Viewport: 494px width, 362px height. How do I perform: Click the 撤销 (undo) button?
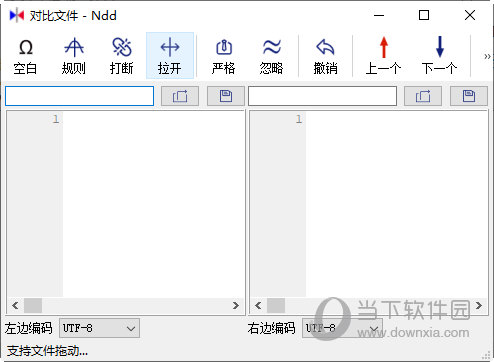[325, 56]
